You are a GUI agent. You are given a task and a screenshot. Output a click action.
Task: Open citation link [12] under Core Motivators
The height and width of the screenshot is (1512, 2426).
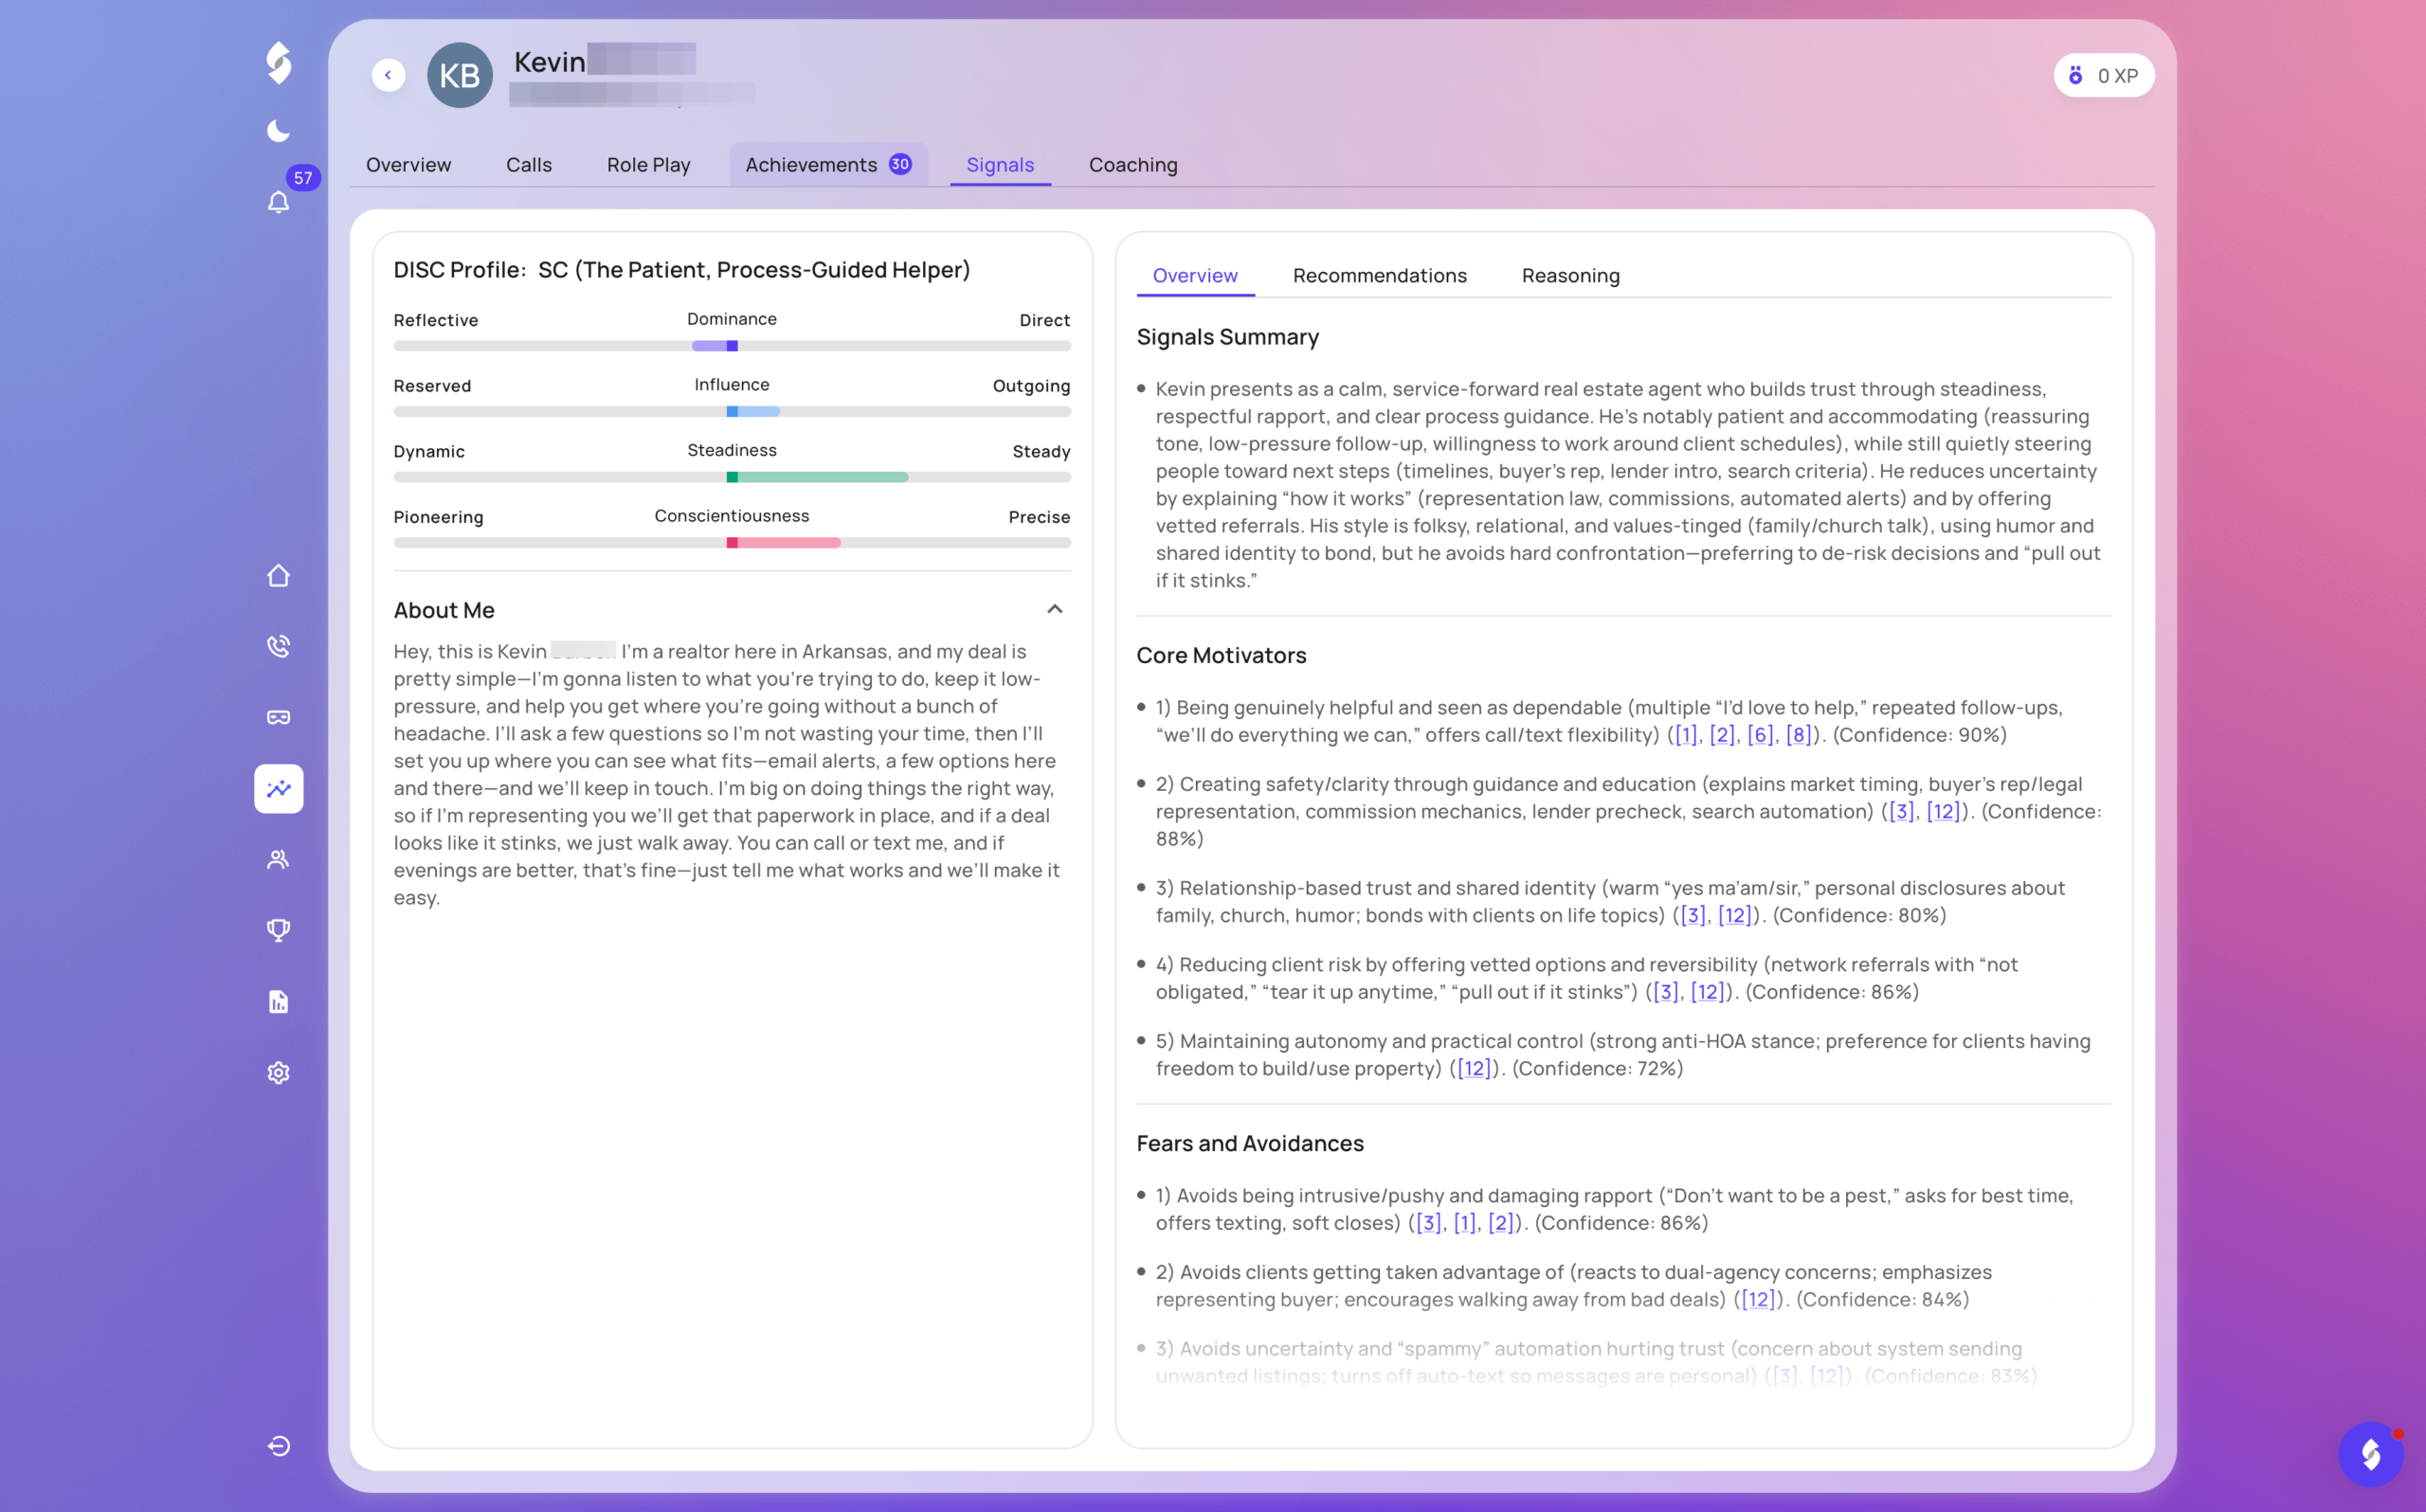(x=1941, y=811)
